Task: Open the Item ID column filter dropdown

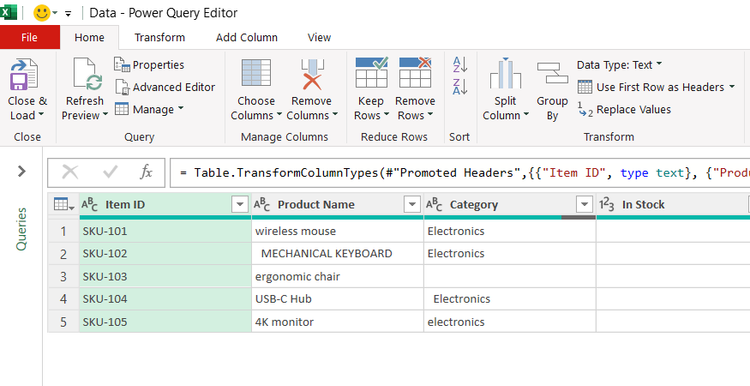Action: point(240,205)
